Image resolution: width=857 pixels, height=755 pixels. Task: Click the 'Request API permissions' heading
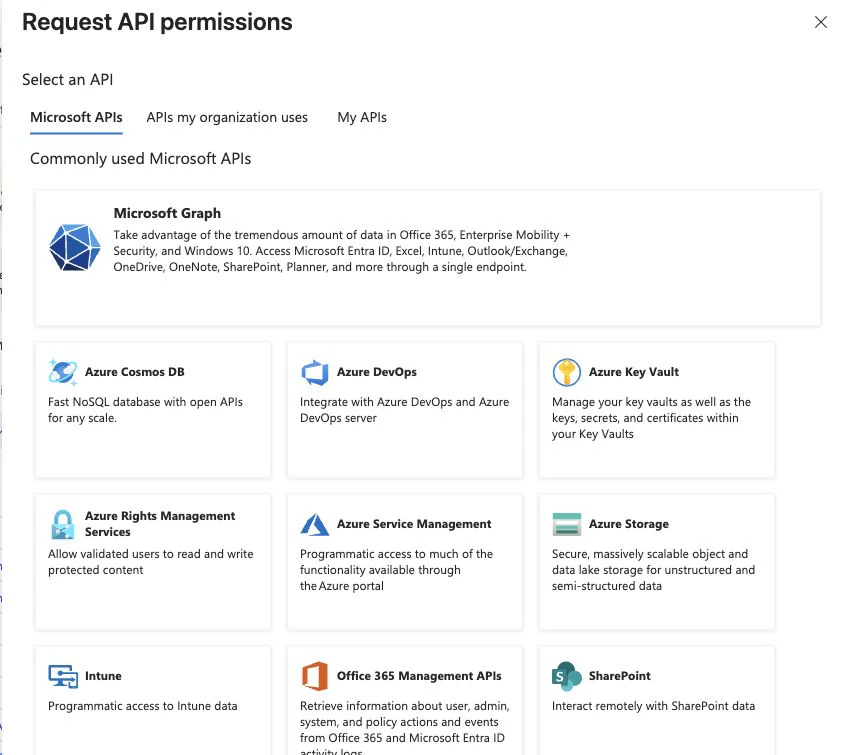157,22
